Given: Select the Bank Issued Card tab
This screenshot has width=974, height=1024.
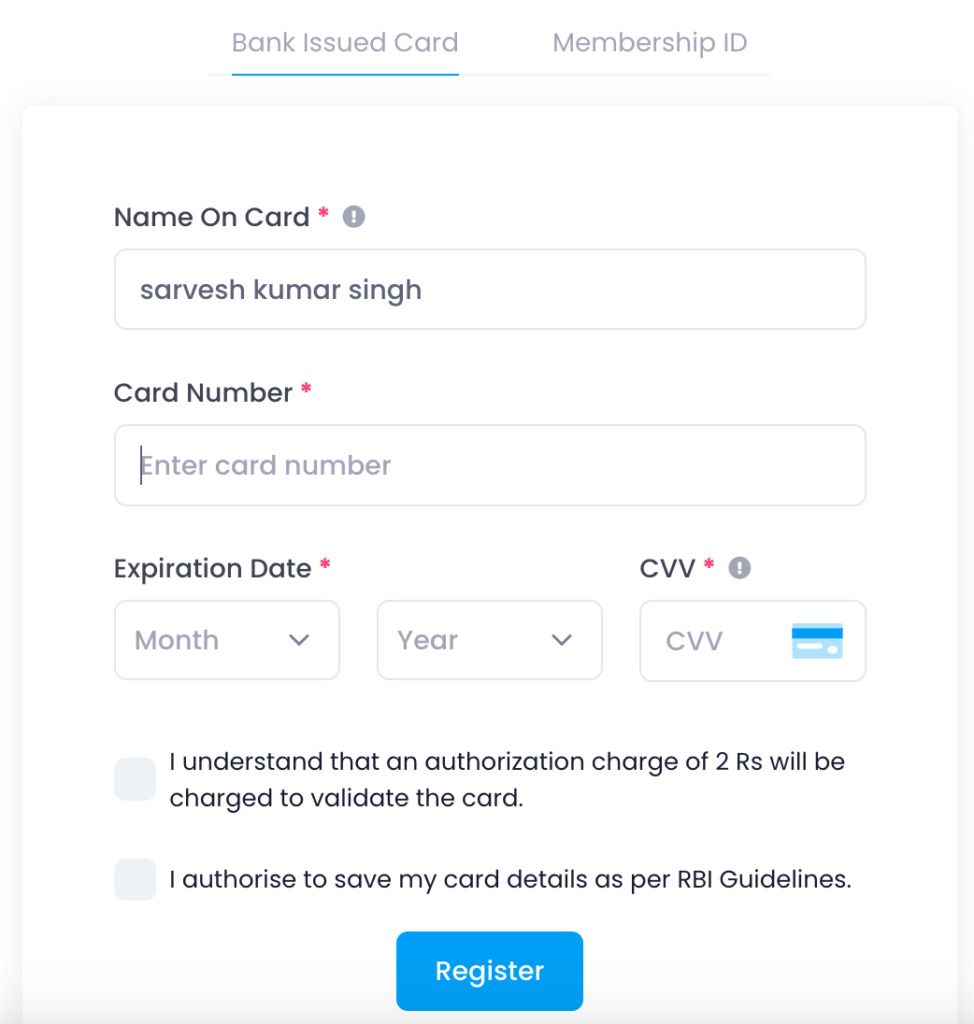Looking at the screenshot, I should tap(345, 43).
